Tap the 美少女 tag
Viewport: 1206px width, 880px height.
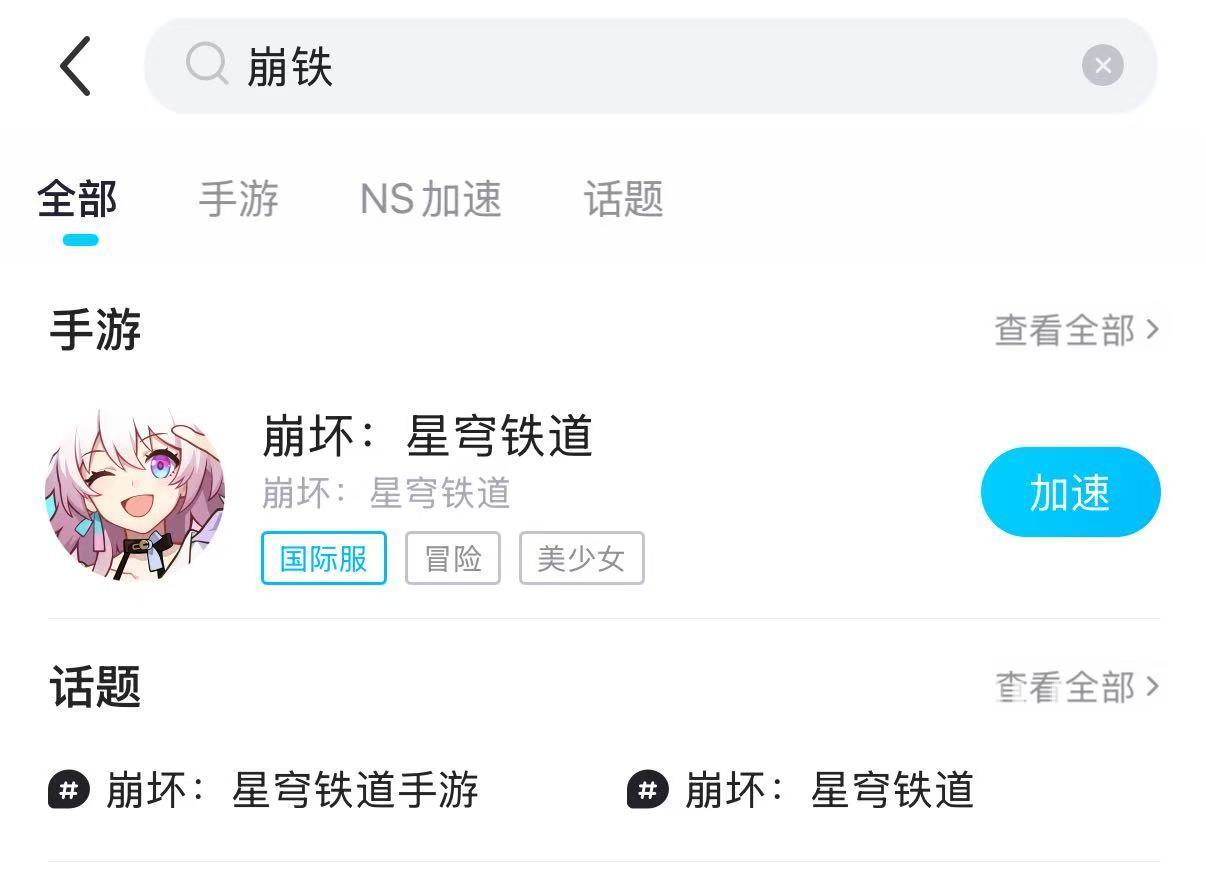pyautogui.click(x=582, y=558)
